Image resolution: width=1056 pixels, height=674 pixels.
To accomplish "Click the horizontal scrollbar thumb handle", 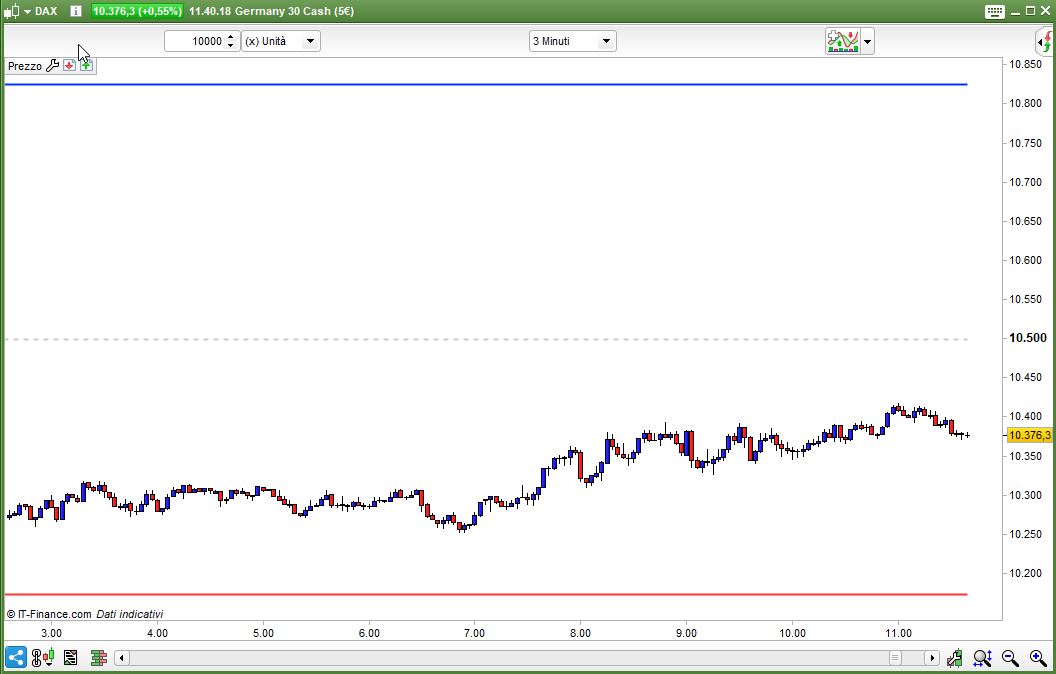I will coord(895,658).
